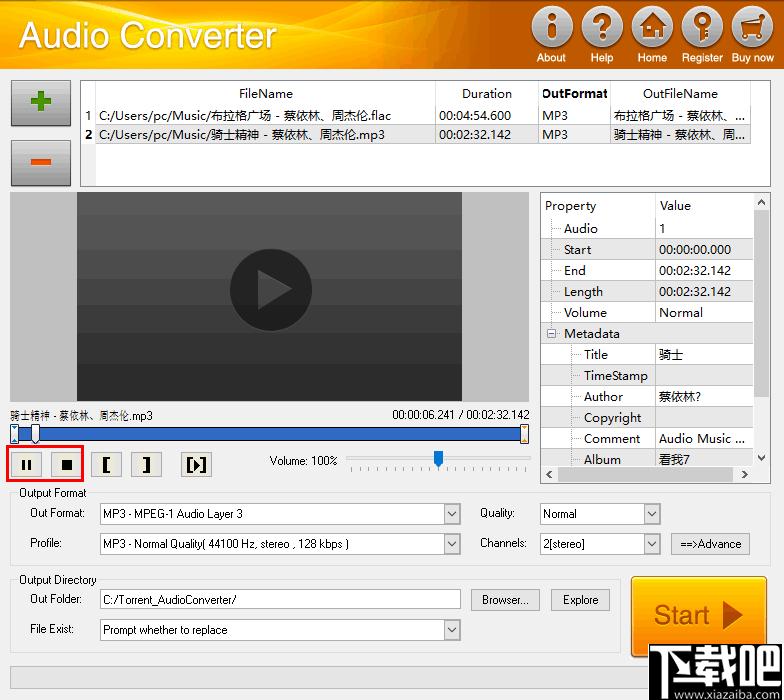The width and height of the screenshot is (784, 700).
Task: Click property panel scroll down arrow
Action: (761, 458)
